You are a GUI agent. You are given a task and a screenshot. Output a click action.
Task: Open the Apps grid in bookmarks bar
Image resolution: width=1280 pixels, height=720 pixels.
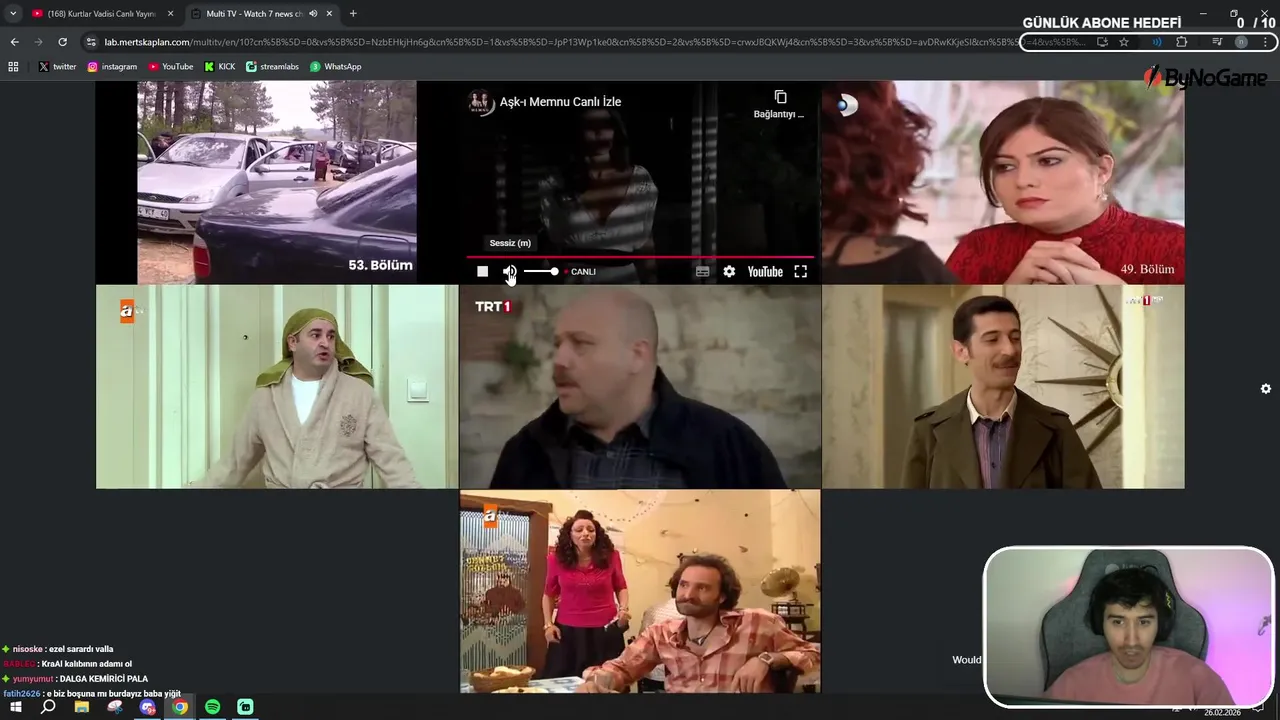[x=13, y=66]
